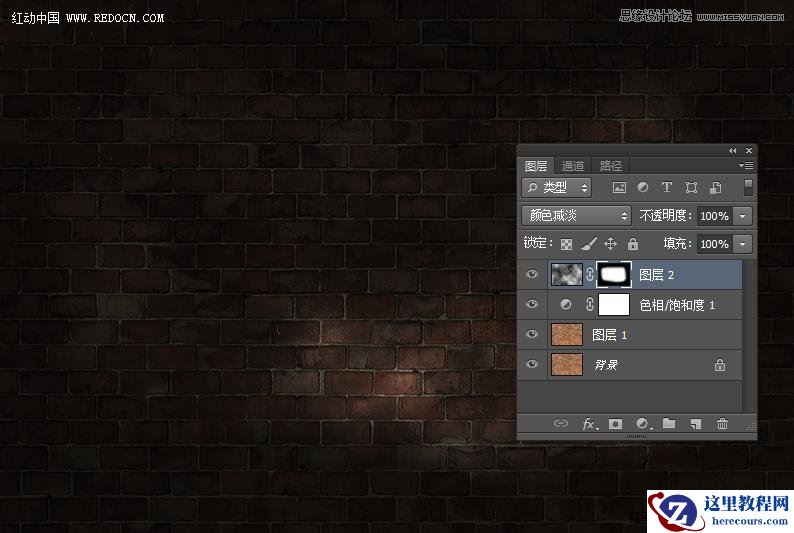This screenshot has width=794, height=533.
Task: Click the 填充 100% value field
Action: [715, 244]
